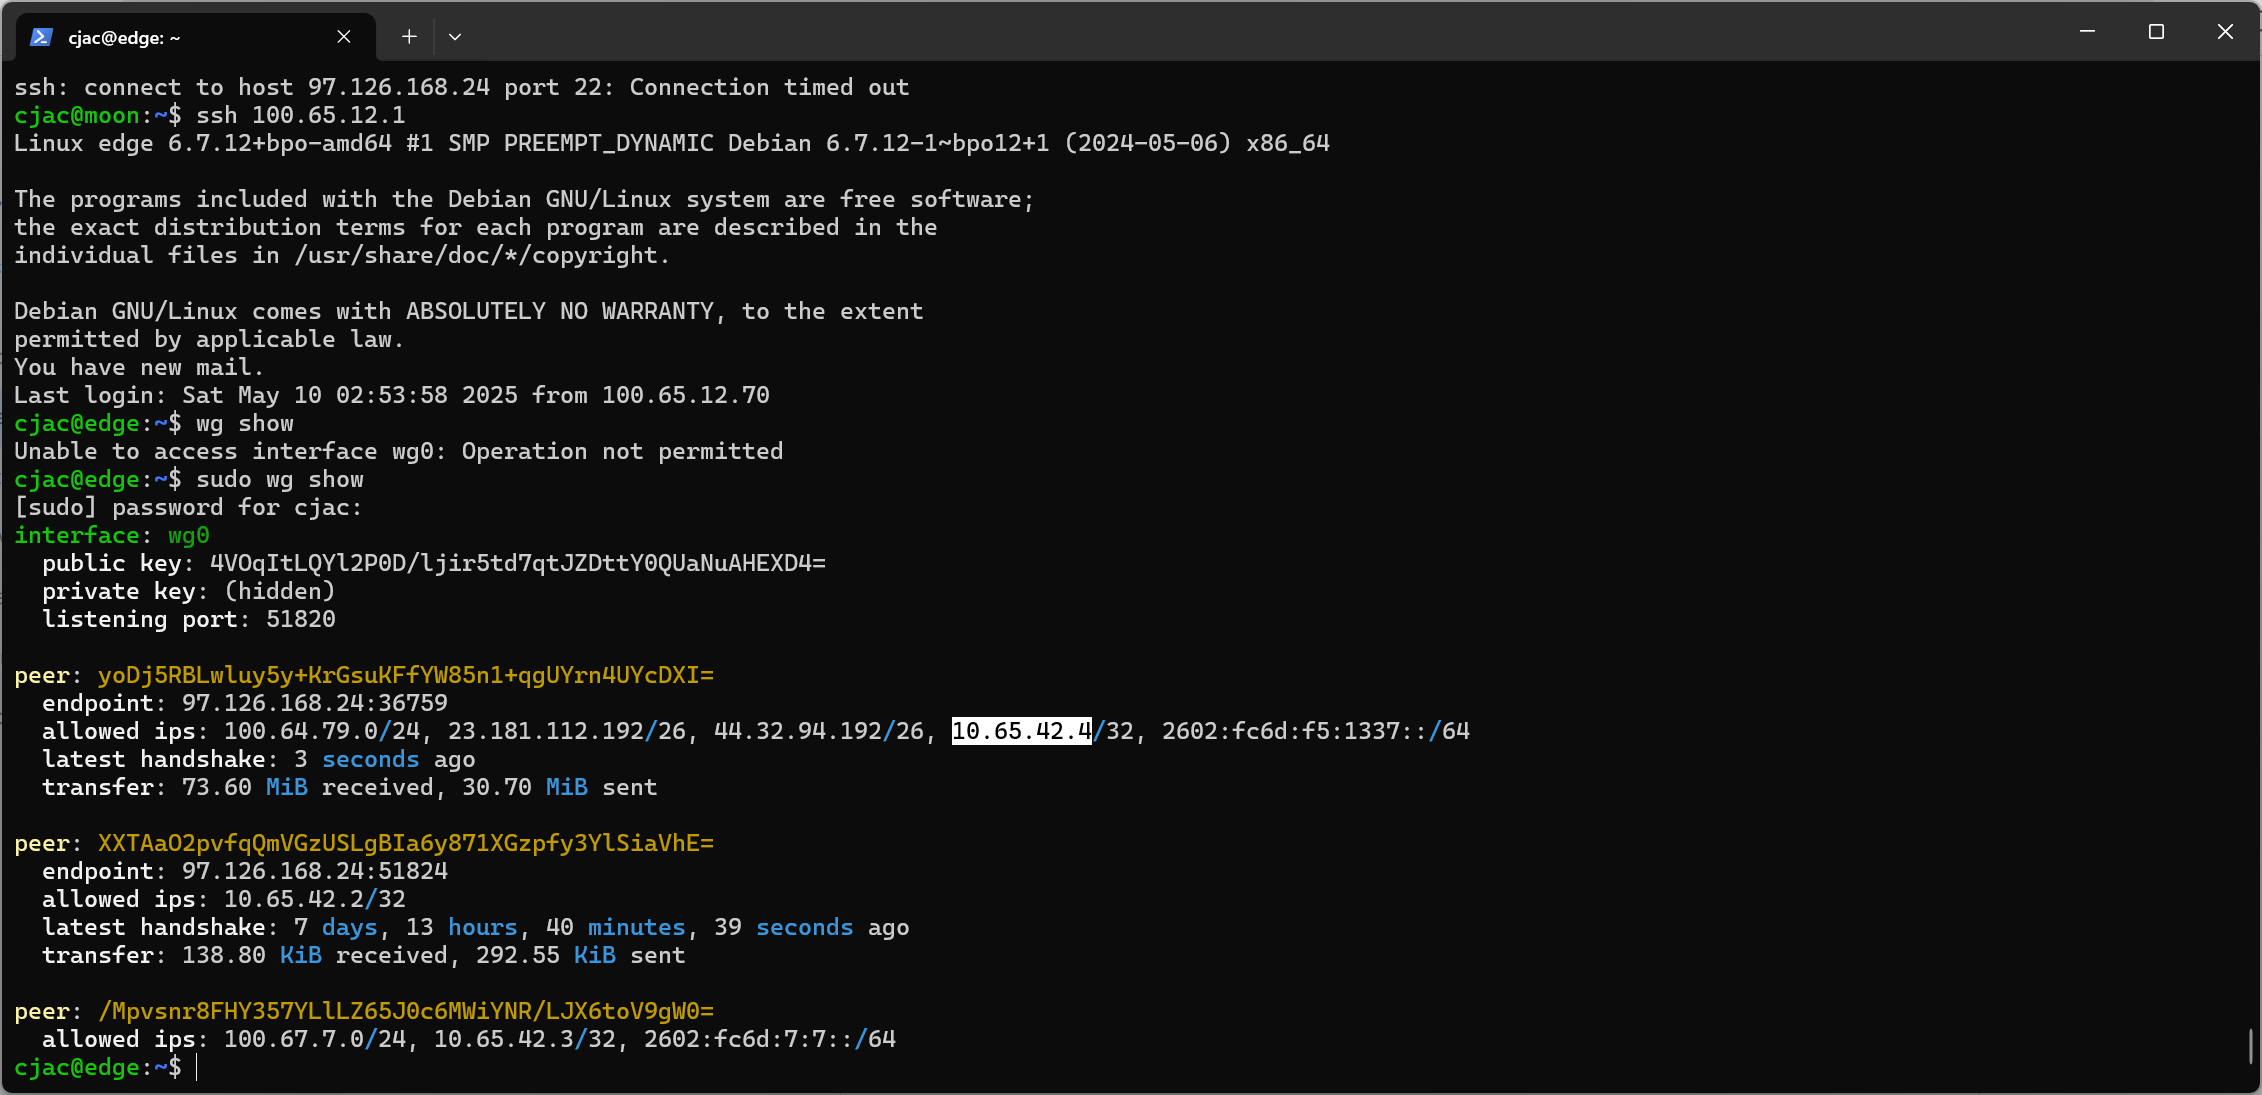Minimize the terminal window
Image resolution: width=2262 pixels, height=1095 pixels.
[2087, 32]
